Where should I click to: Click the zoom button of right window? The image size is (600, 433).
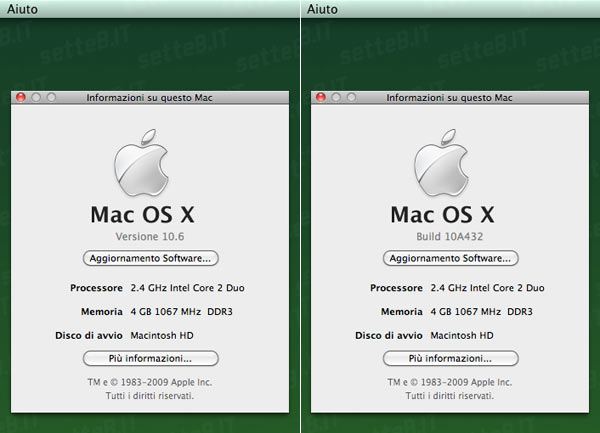click(351, 98)
